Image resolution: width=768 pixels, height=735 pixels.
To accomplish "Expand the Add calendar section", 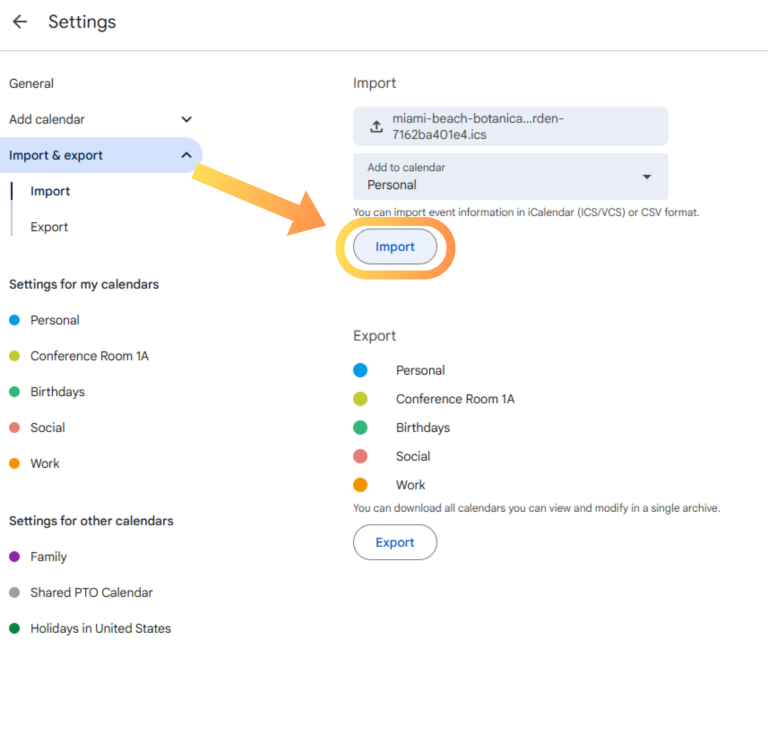I will [x=186, y=119].
